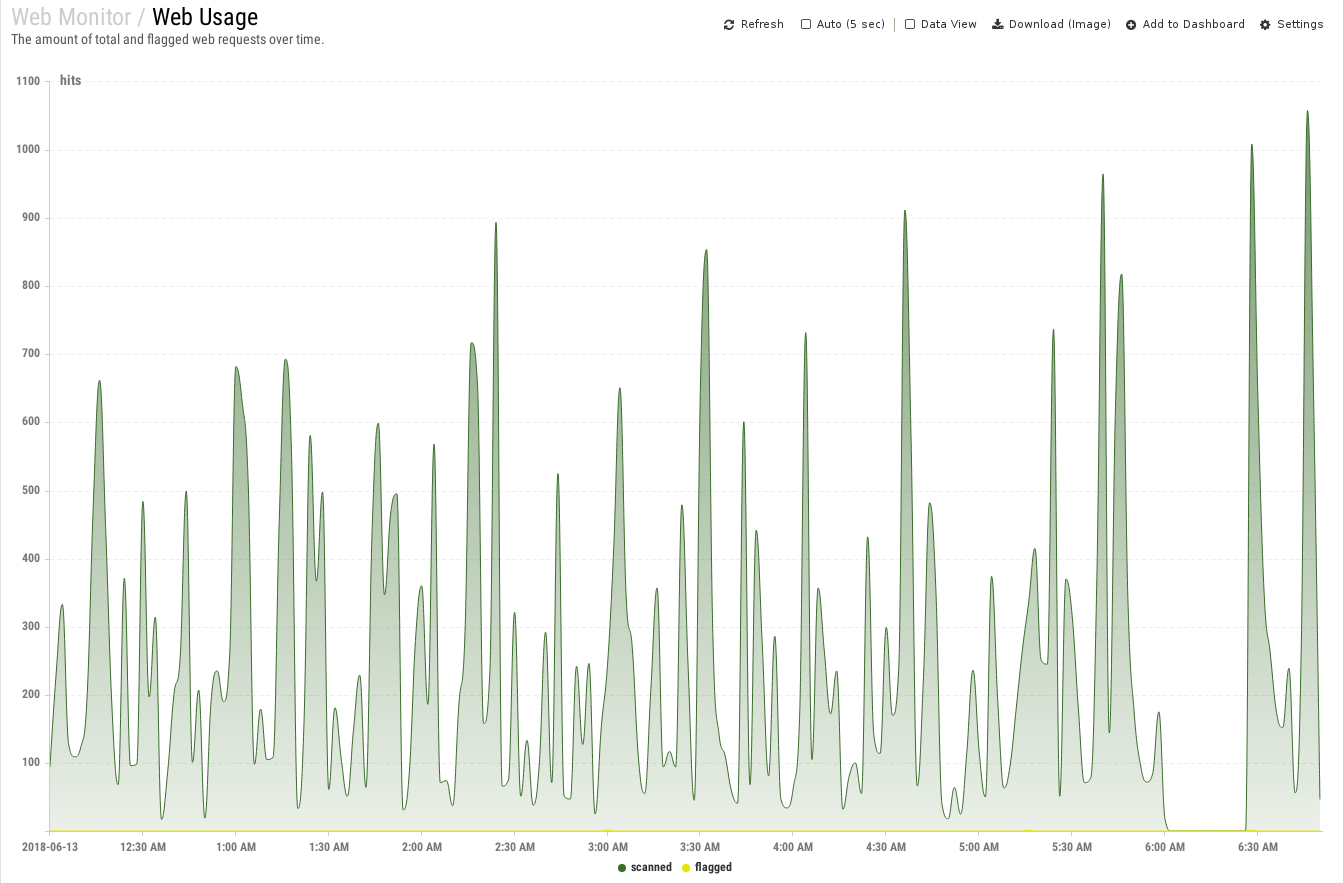The image size is (1344, 884).
Task: Click the Settings gear icon
Action: pos(1265,25)
